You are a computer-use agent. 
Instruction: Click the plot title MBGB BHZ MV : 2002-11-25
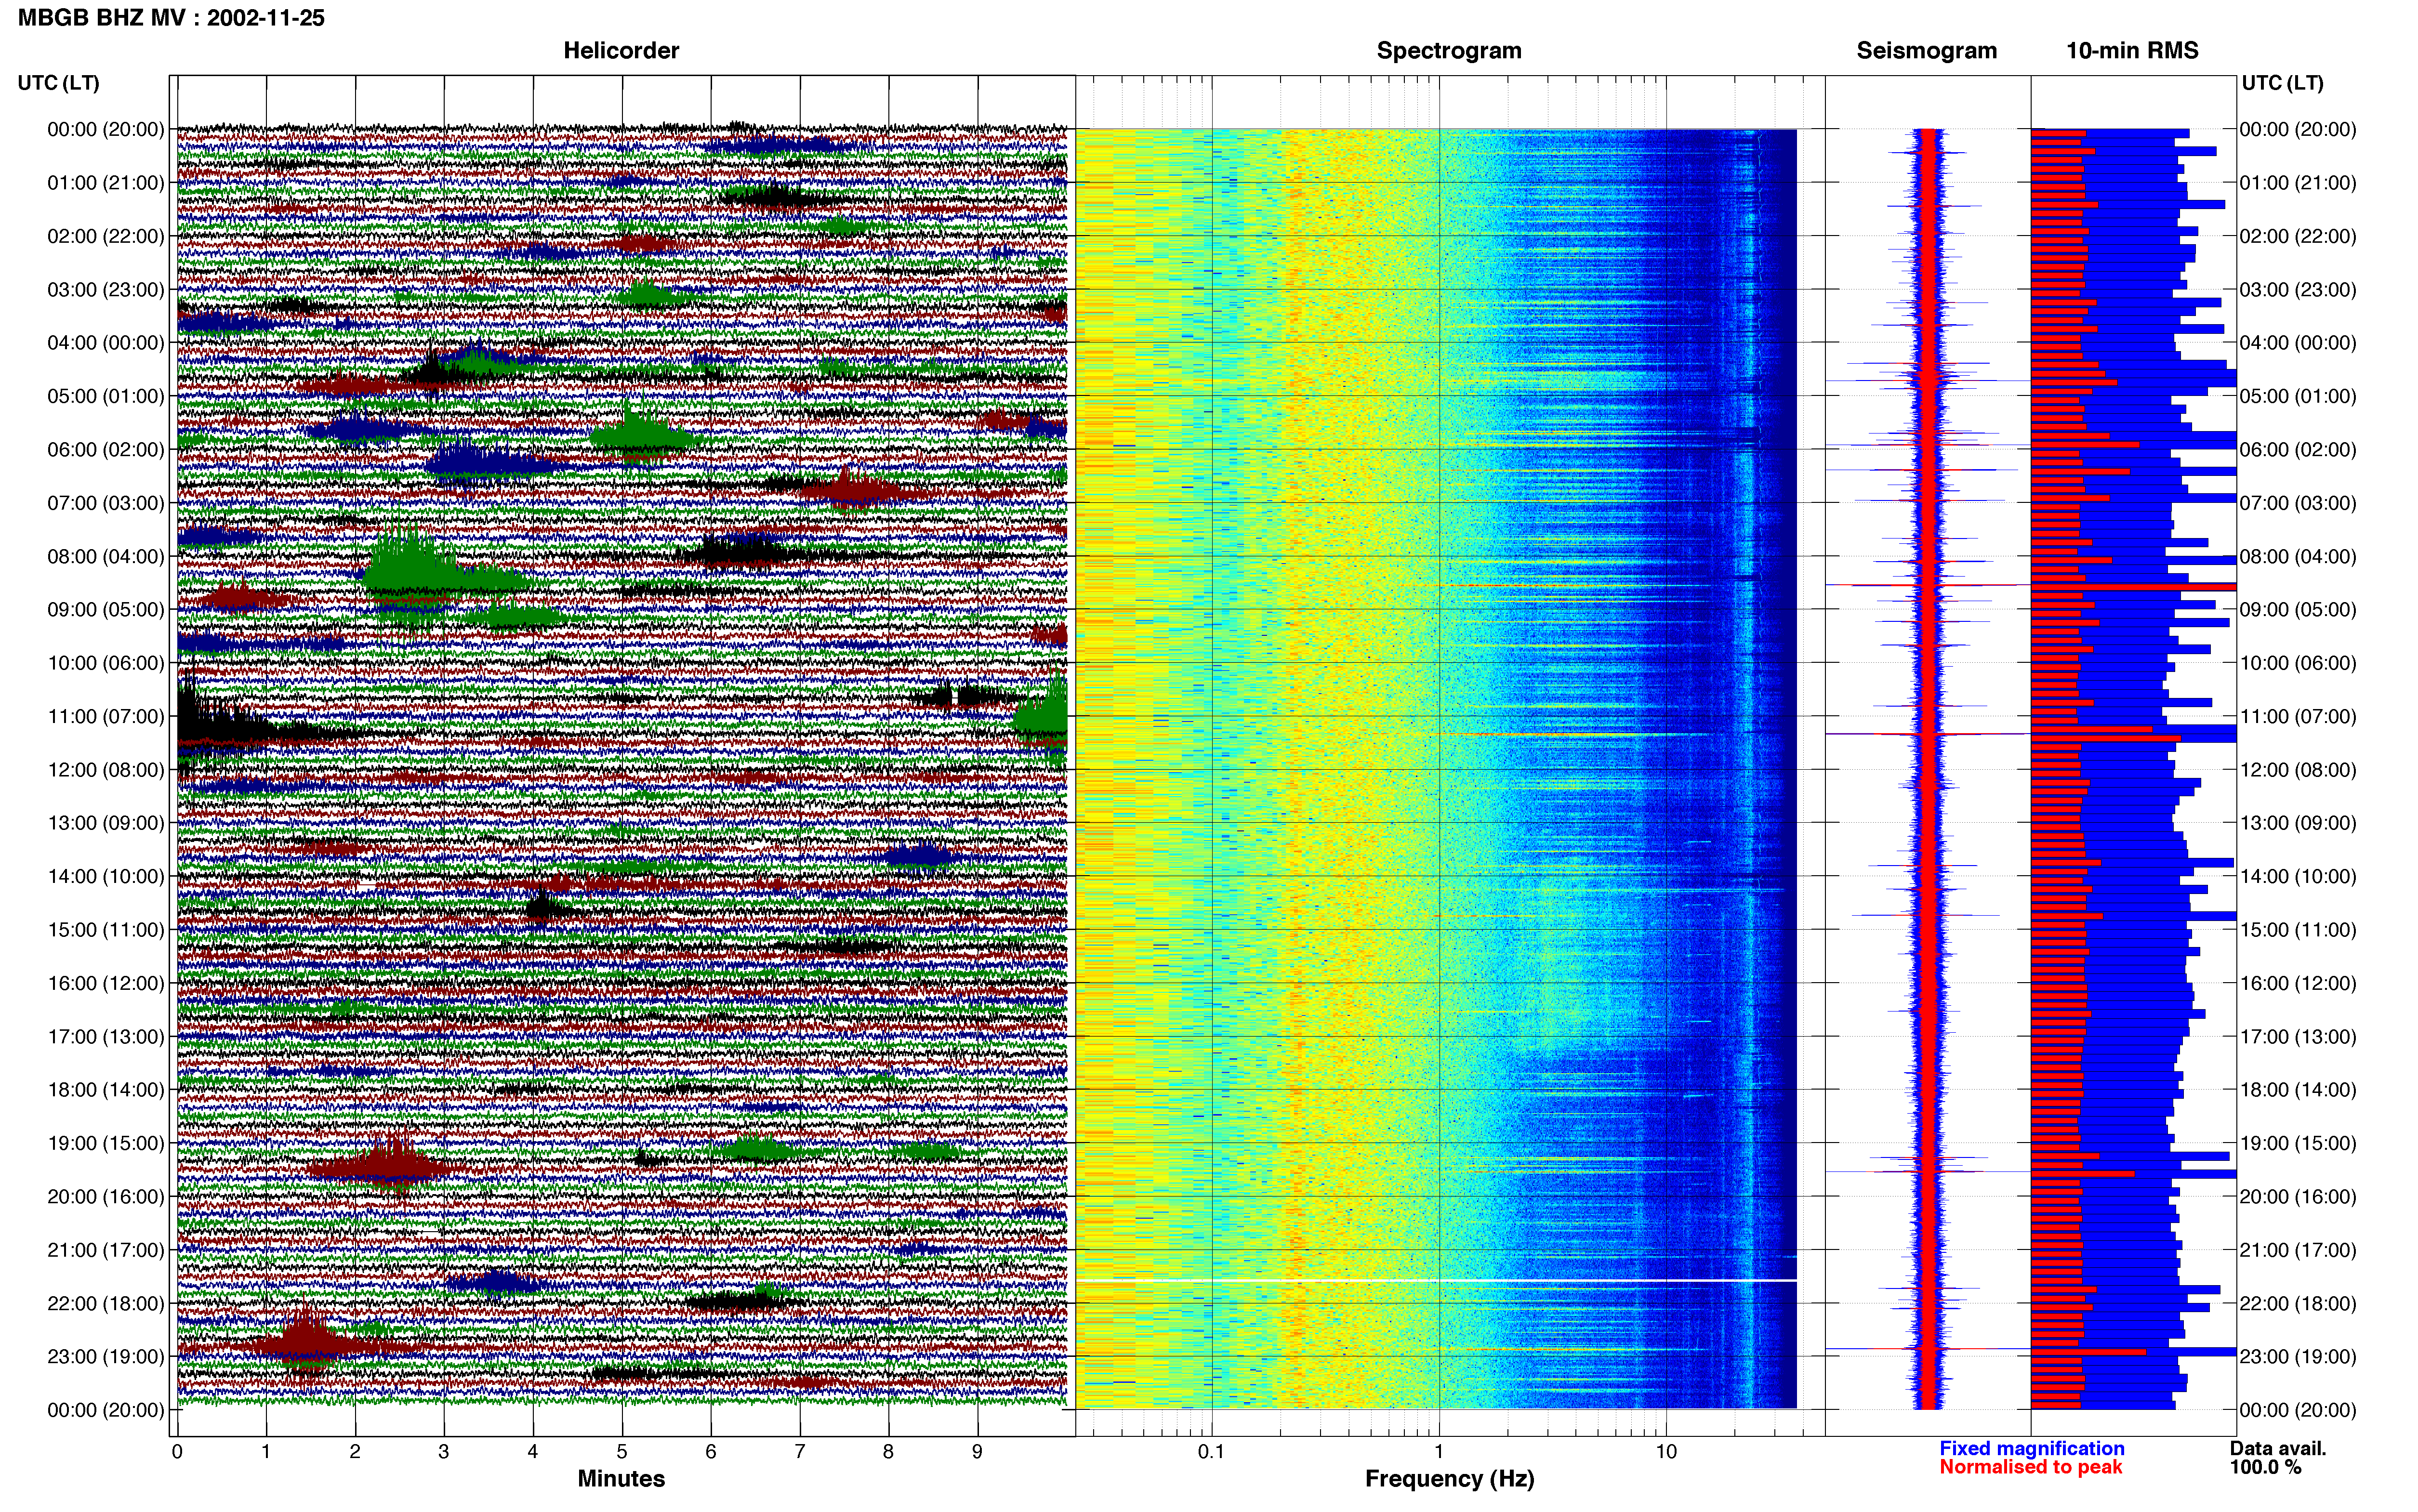171,18
